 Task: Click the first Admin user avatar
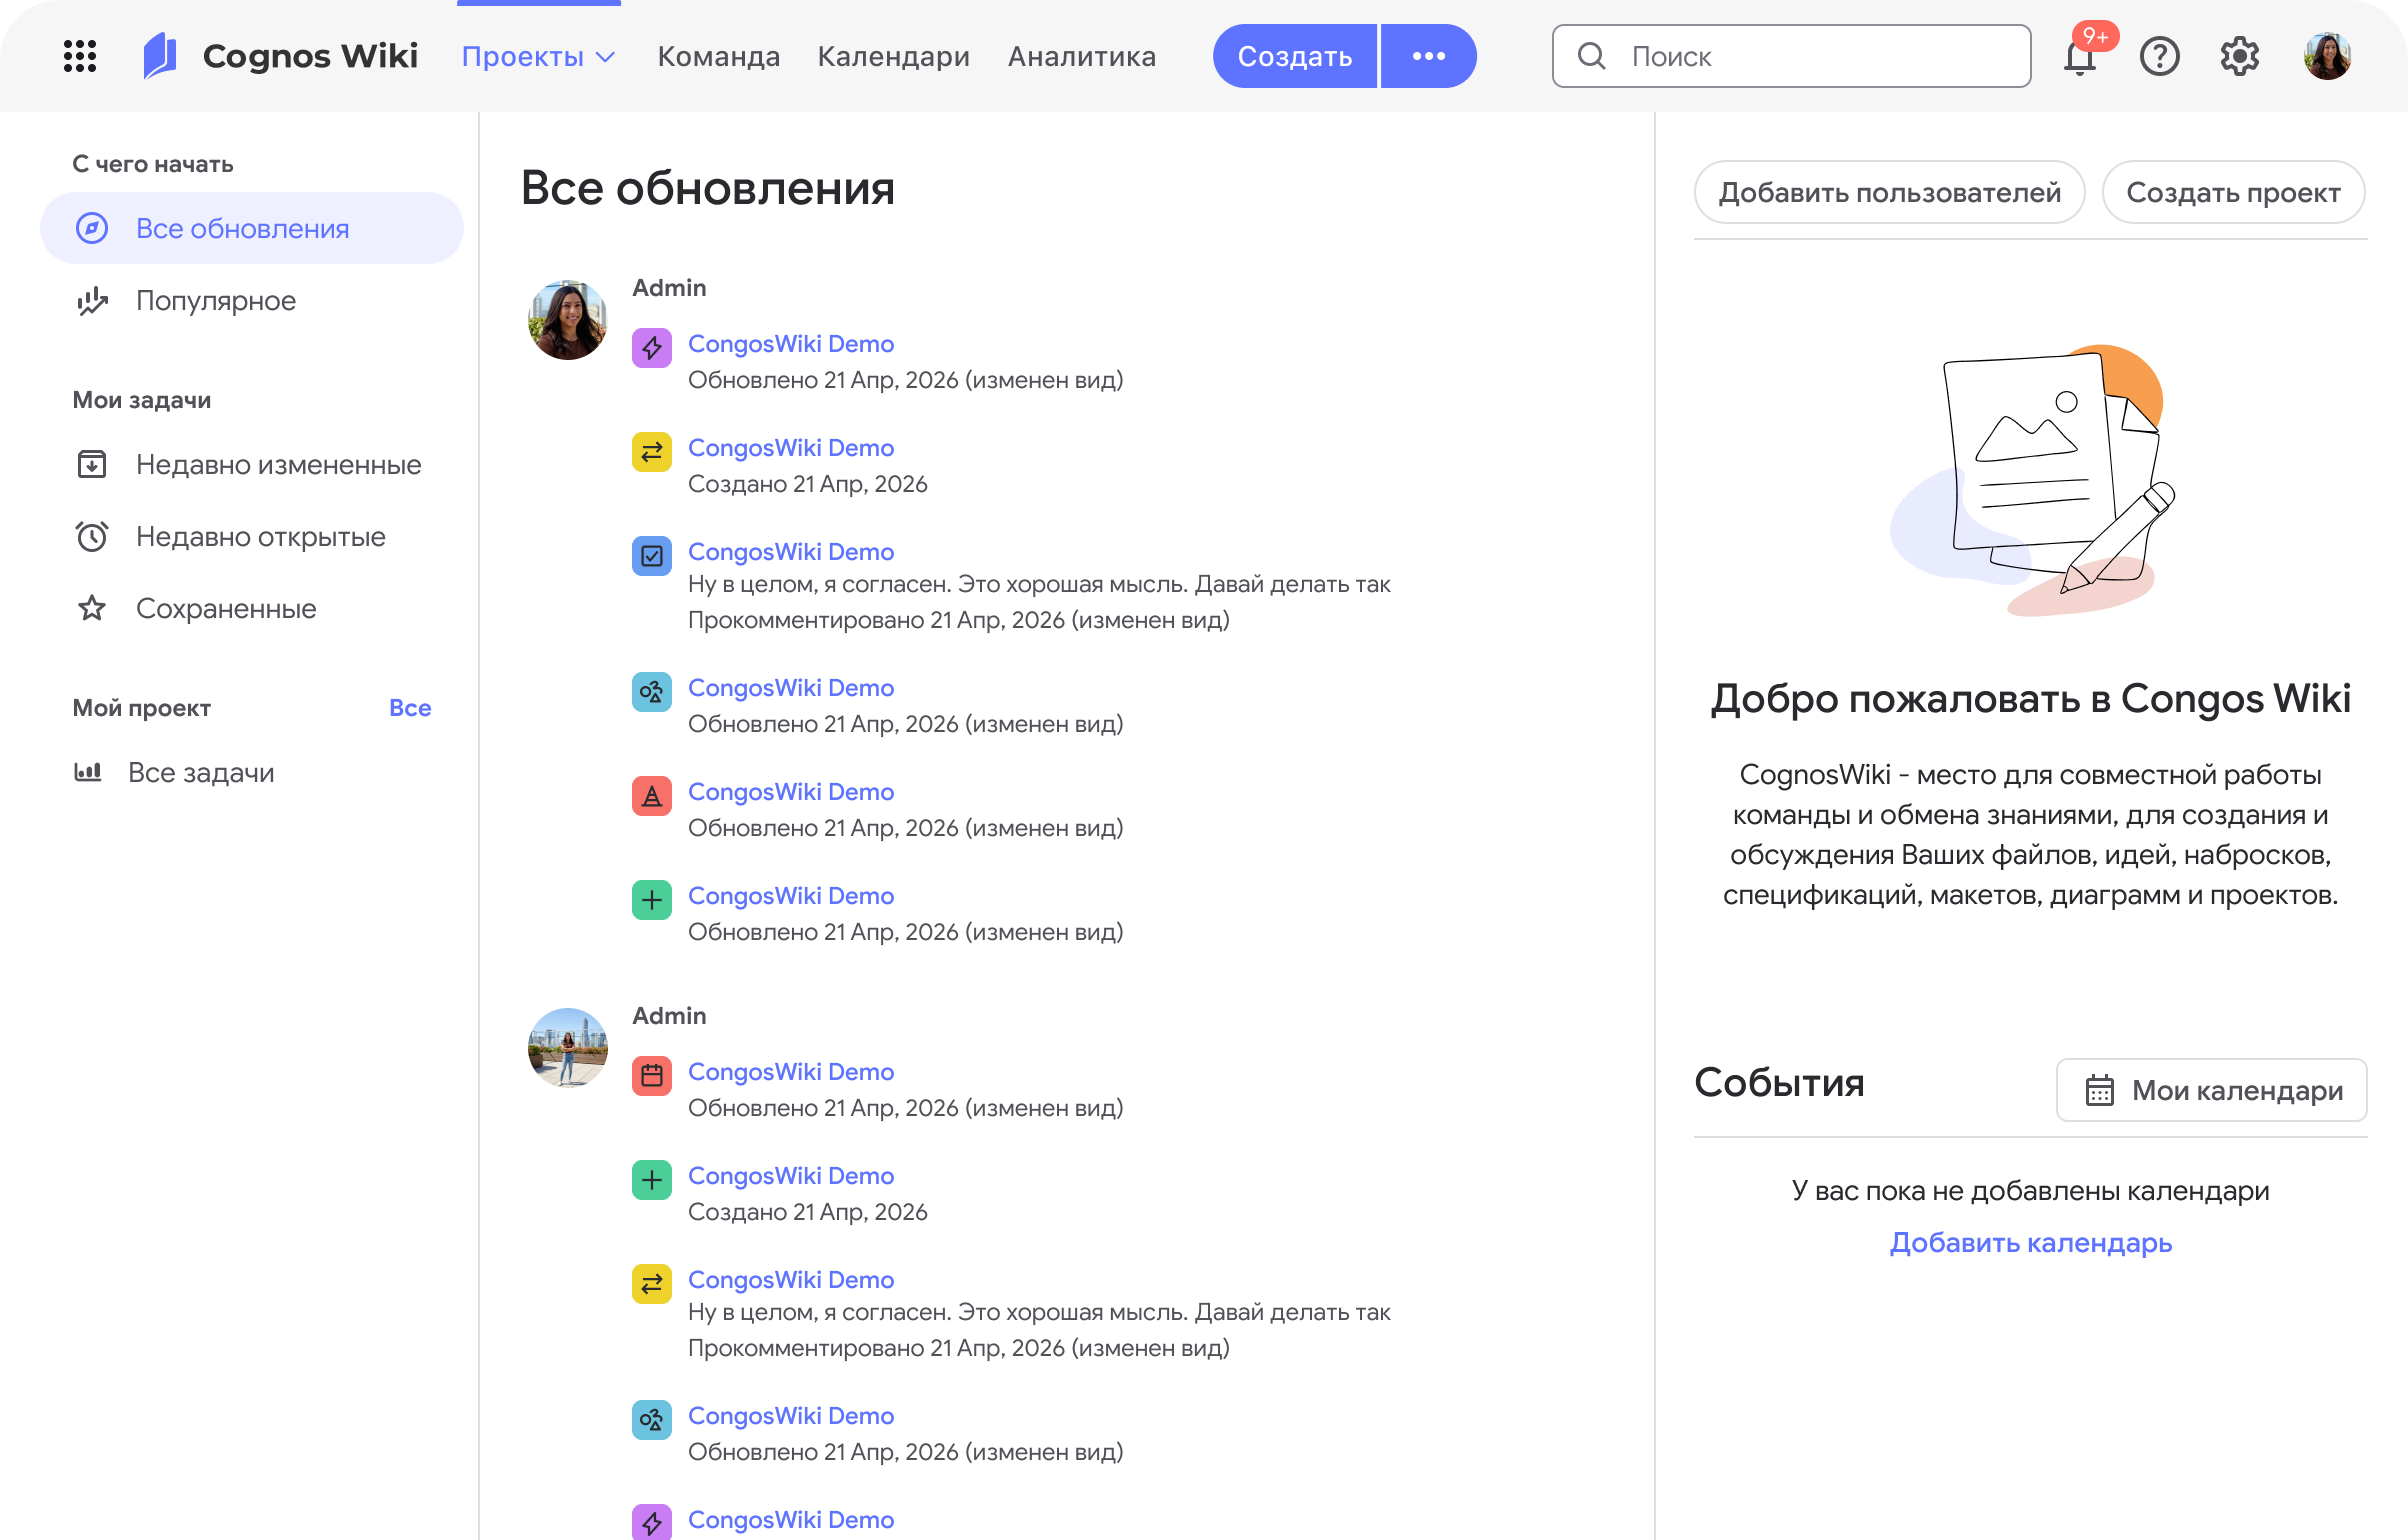click(x=568, y=320)
